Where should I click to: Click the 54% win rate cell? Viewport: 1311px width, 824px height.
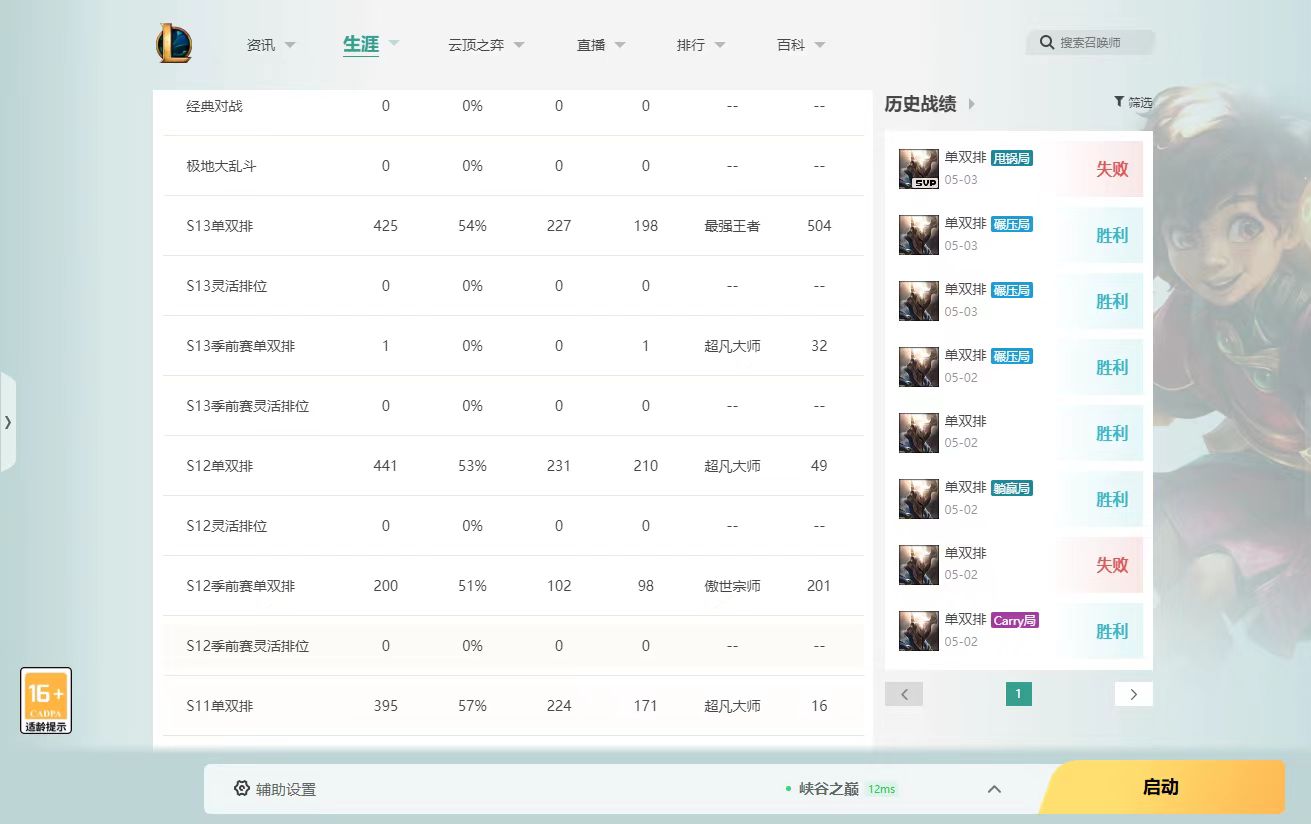click(472, 226)
